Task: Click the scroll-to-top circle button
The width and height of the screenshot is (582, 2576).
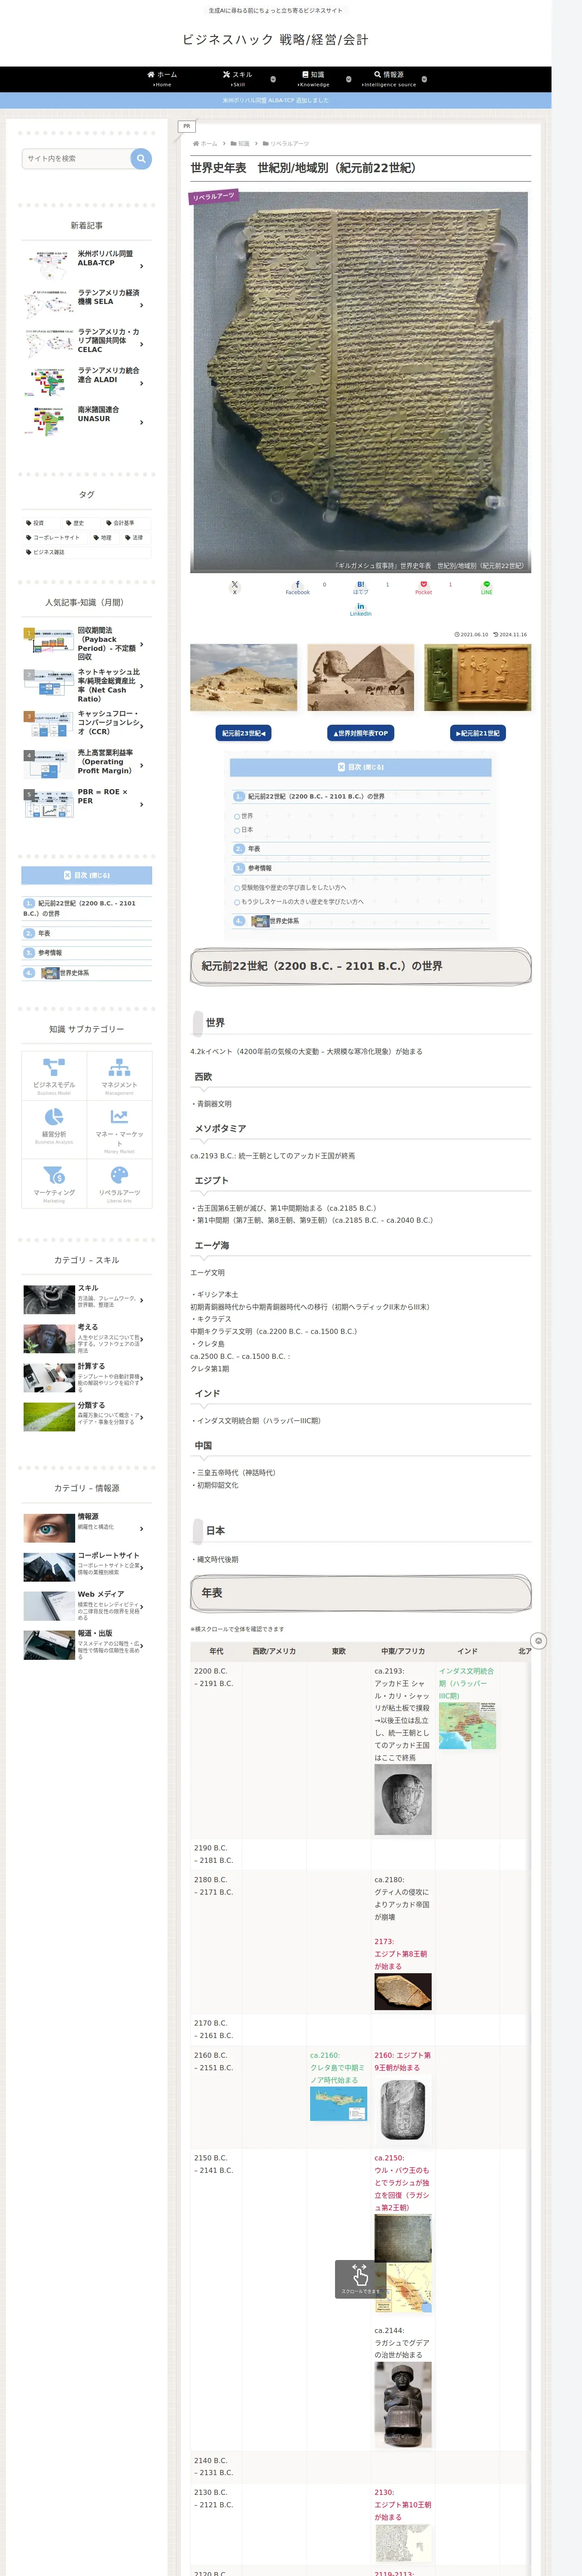Action: click(x=538, y=1641)
